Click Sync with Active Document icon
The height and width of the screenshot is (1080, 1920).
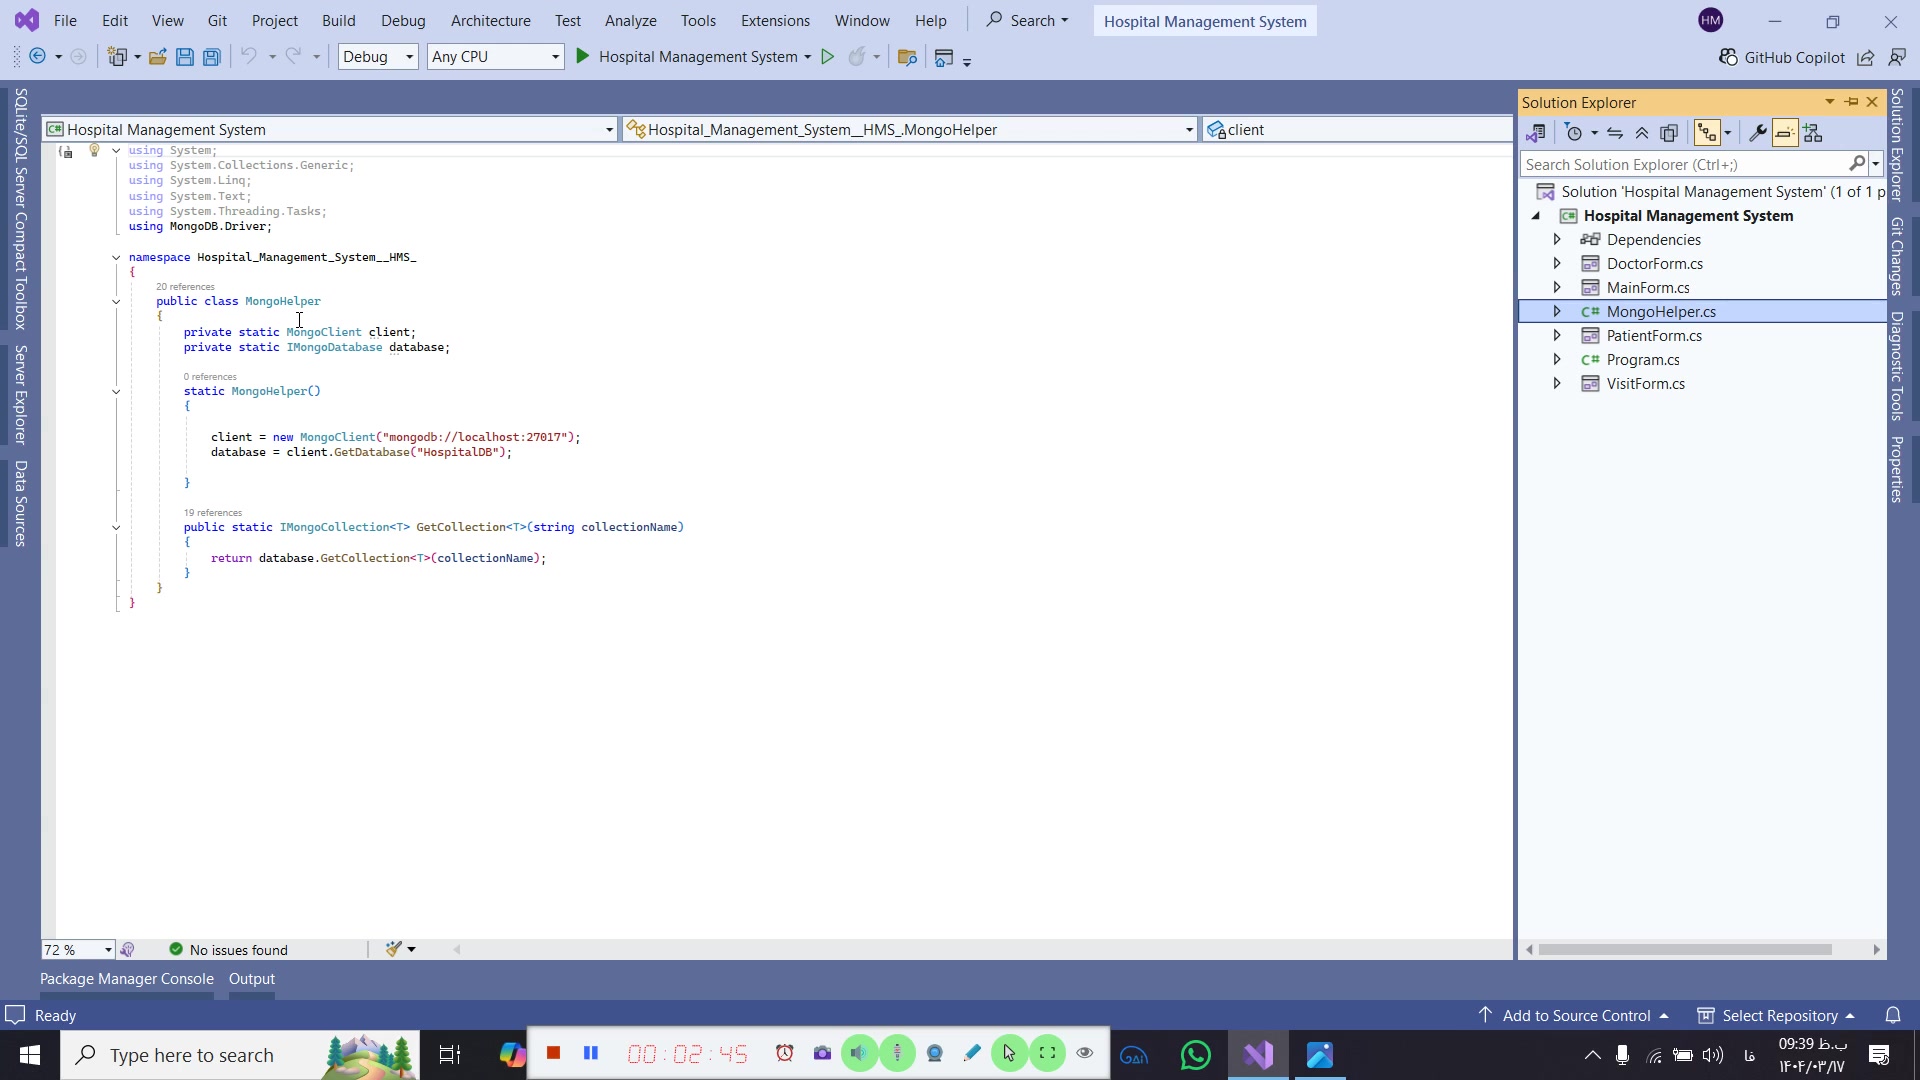[x=1615, y=133]
